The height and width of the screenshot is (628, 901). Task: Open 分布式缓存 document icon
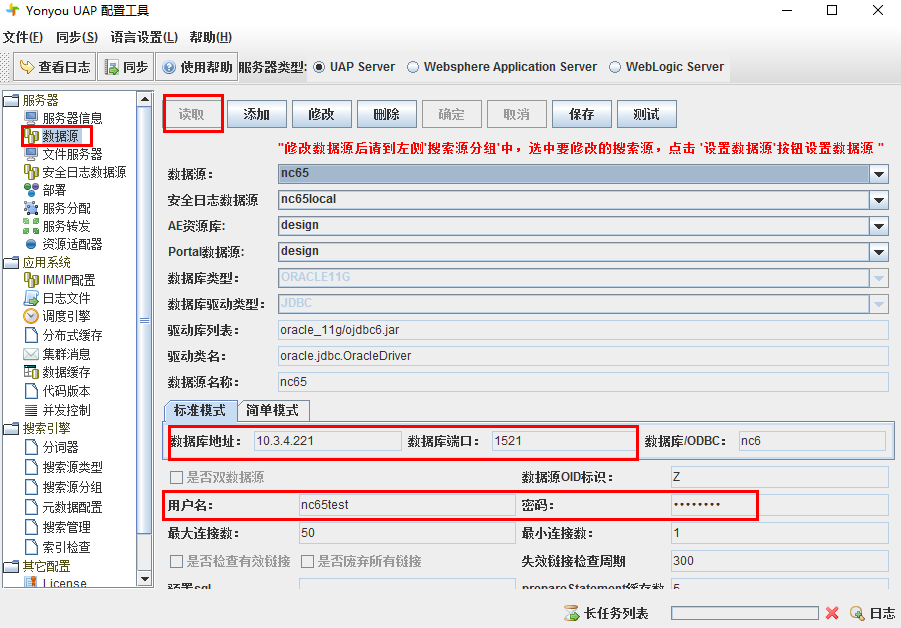[31, 335]
